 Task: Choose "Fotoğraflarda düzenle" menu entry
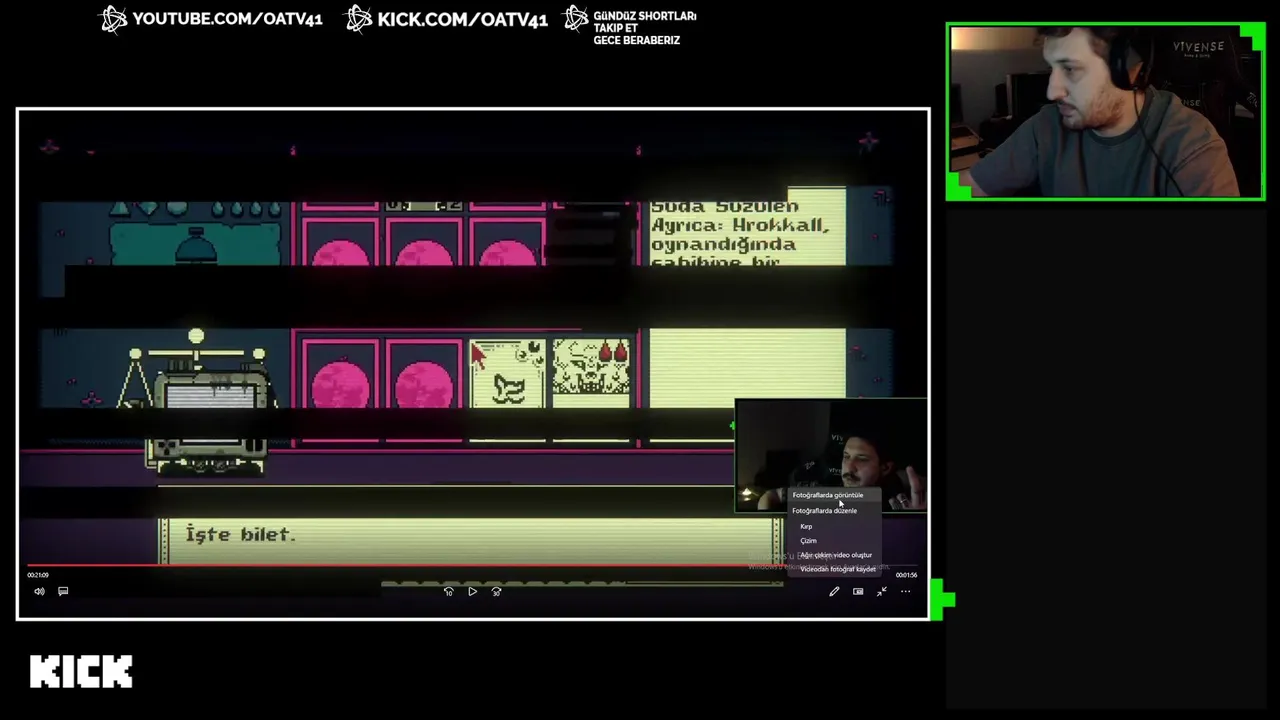pyautogui.click(x=825, y=510)
